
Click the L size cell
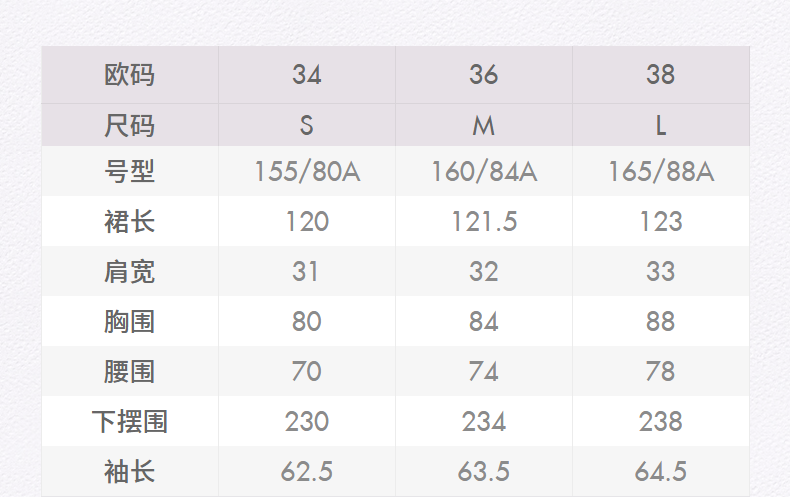(661, 126)
